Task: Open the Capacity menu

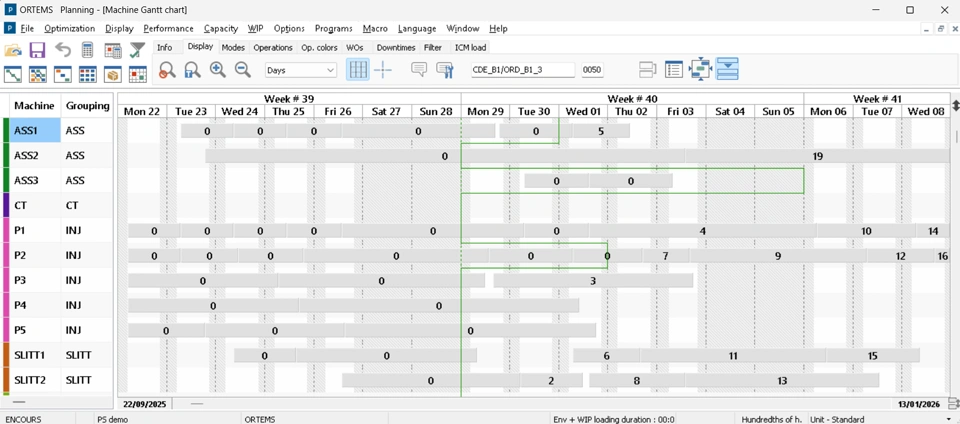Action: [x=221, y=28]
